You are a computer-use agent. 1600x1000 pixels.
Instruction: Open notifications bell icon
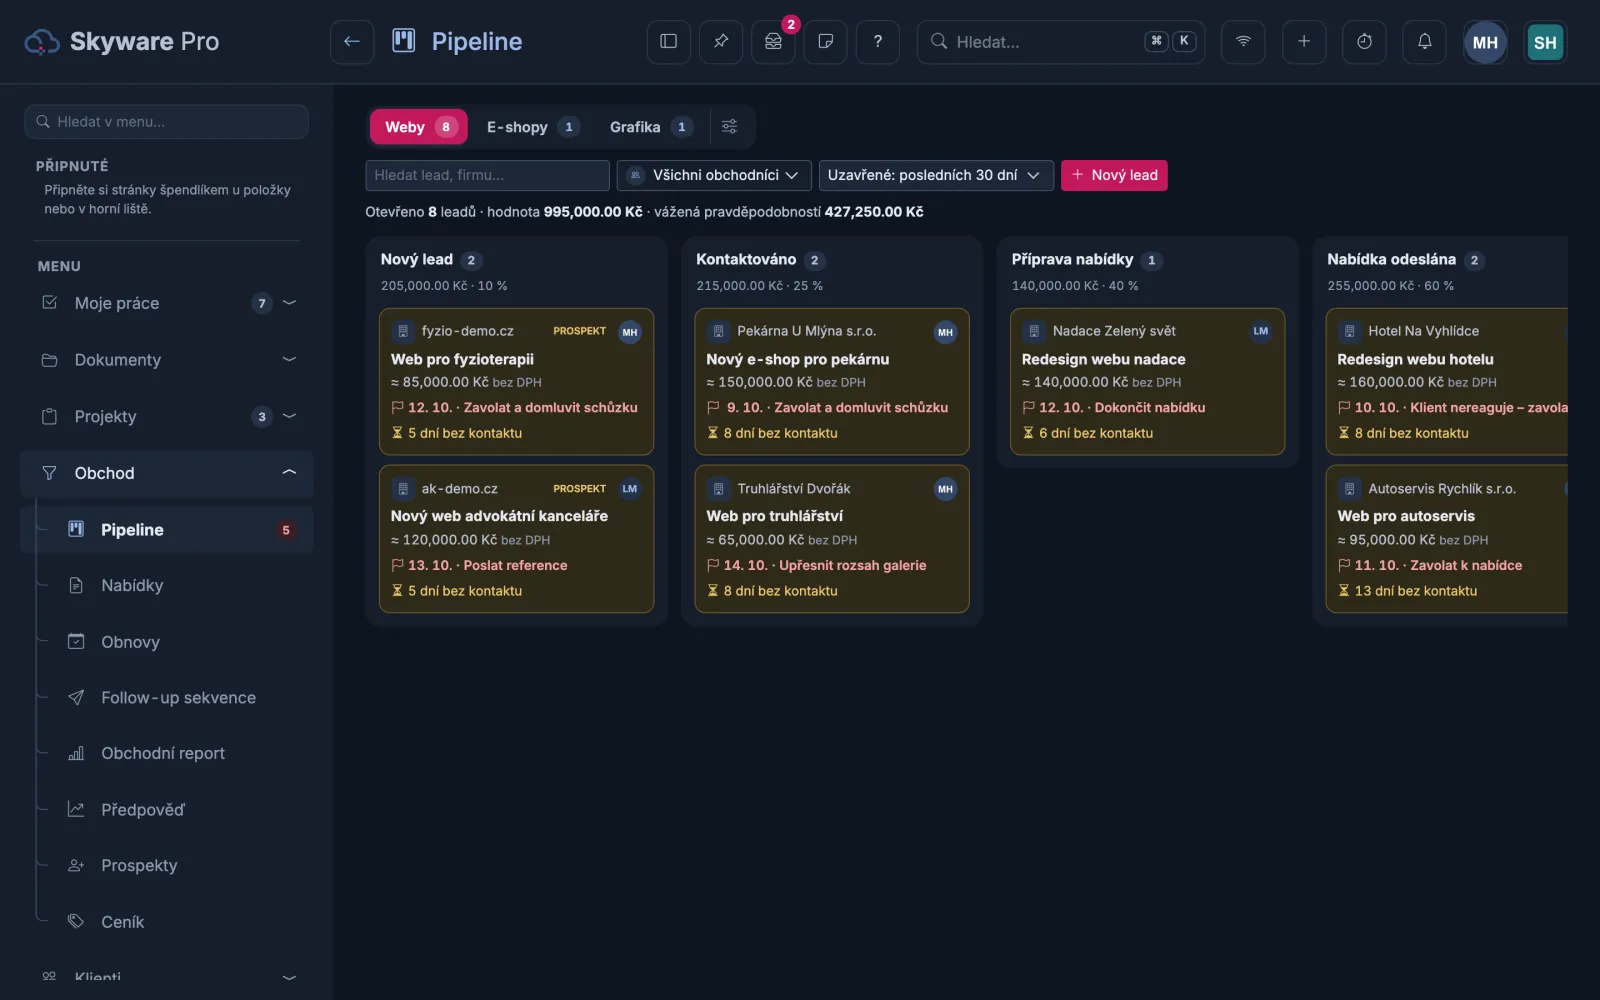1425,42
